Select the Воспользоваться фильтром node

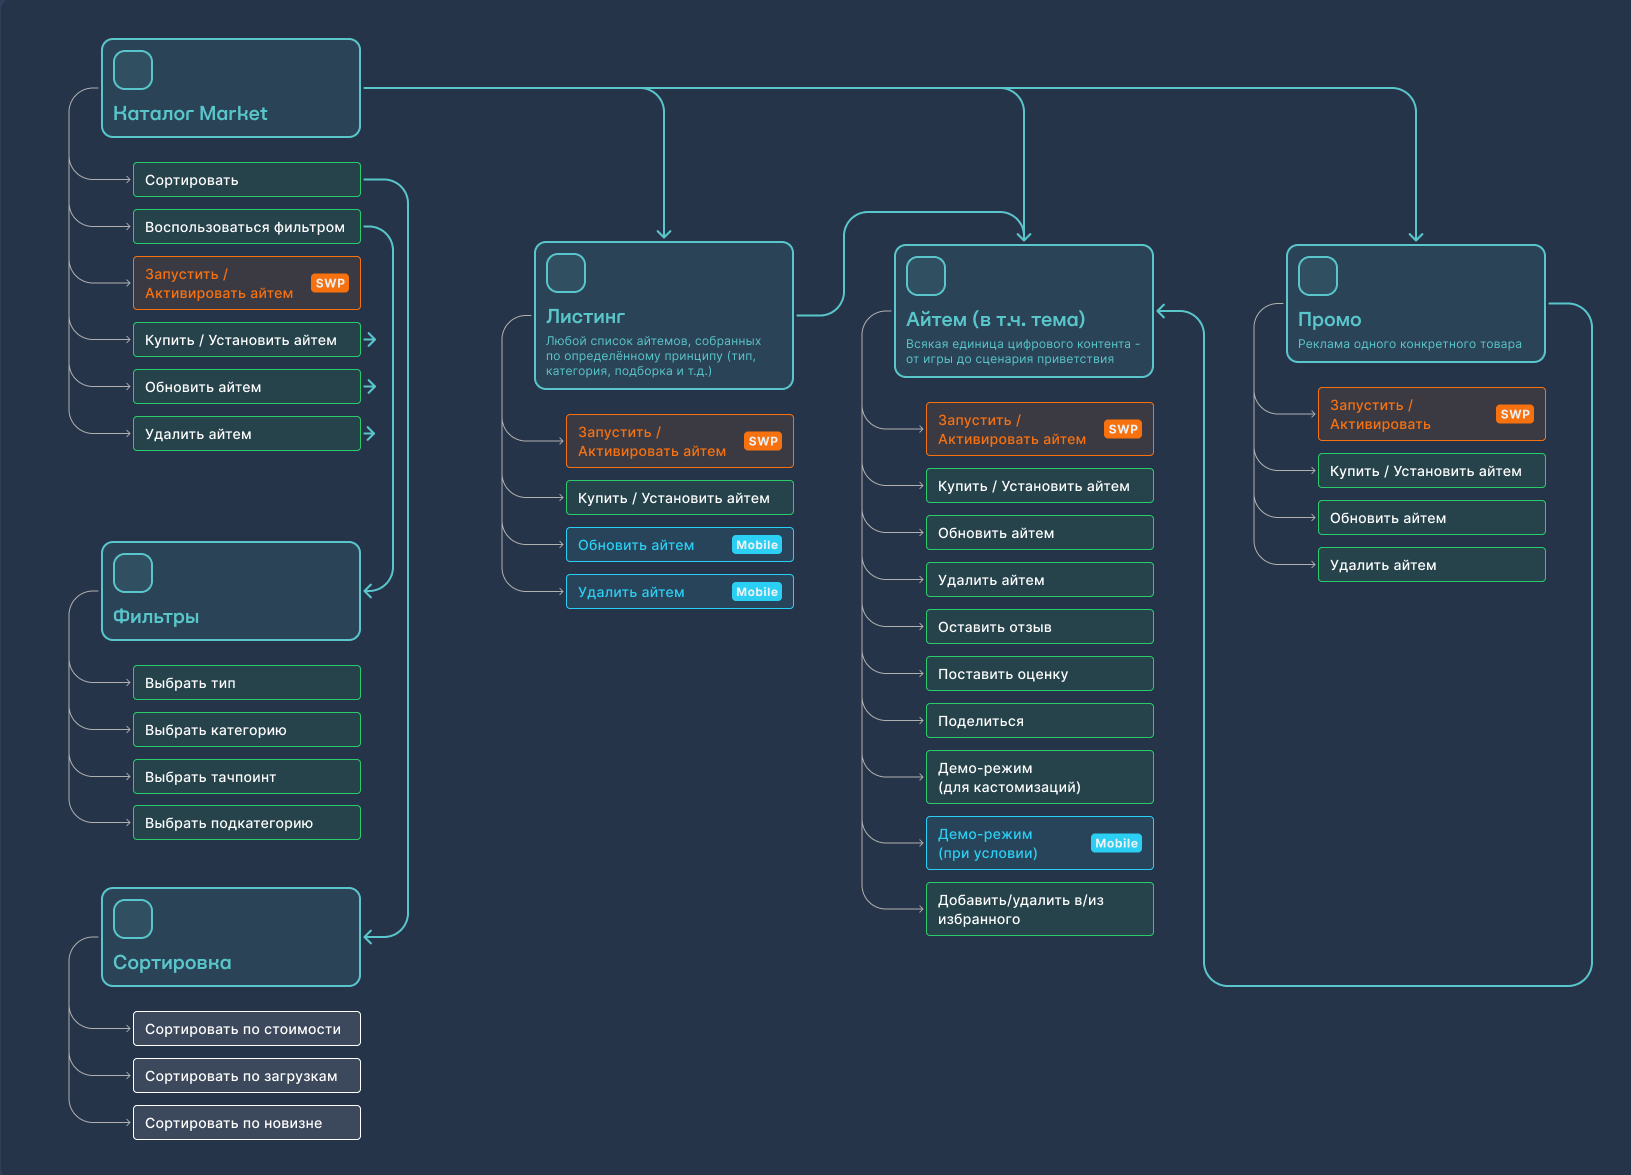(x=246, y=226)
